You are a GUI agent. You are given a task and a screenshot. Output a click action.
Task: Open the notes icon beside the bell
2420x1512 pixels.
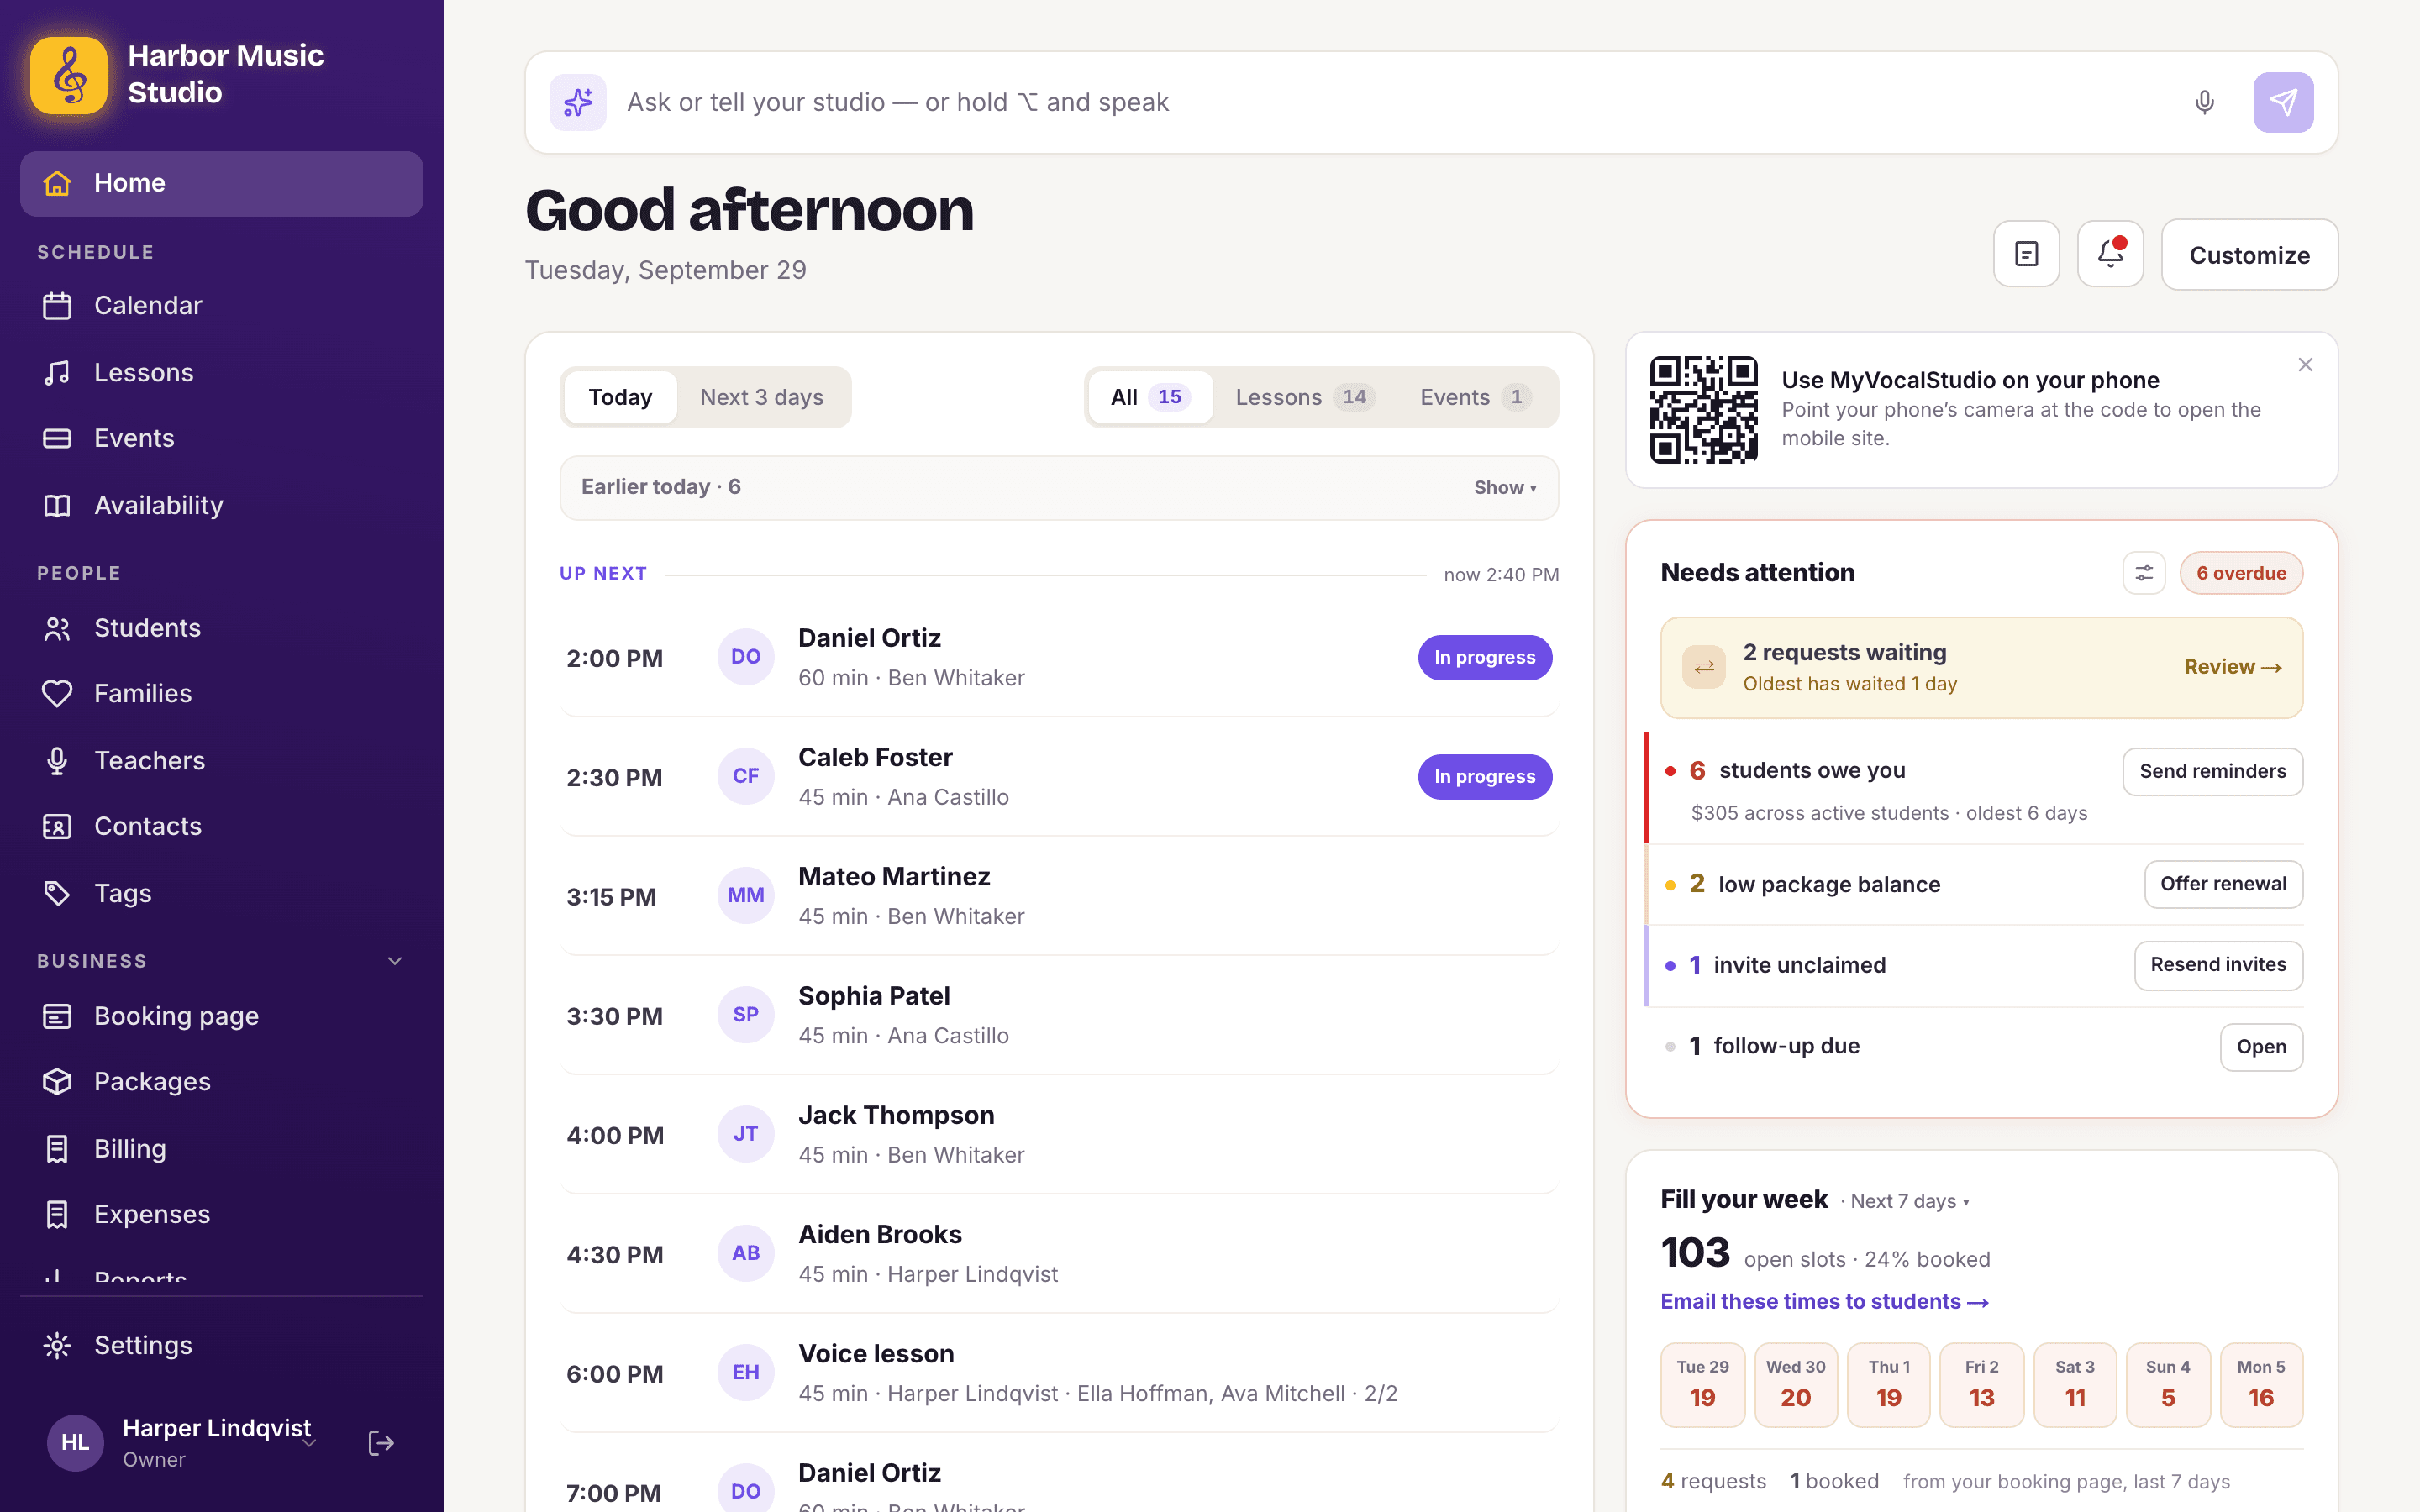[x=2026, y=254]
